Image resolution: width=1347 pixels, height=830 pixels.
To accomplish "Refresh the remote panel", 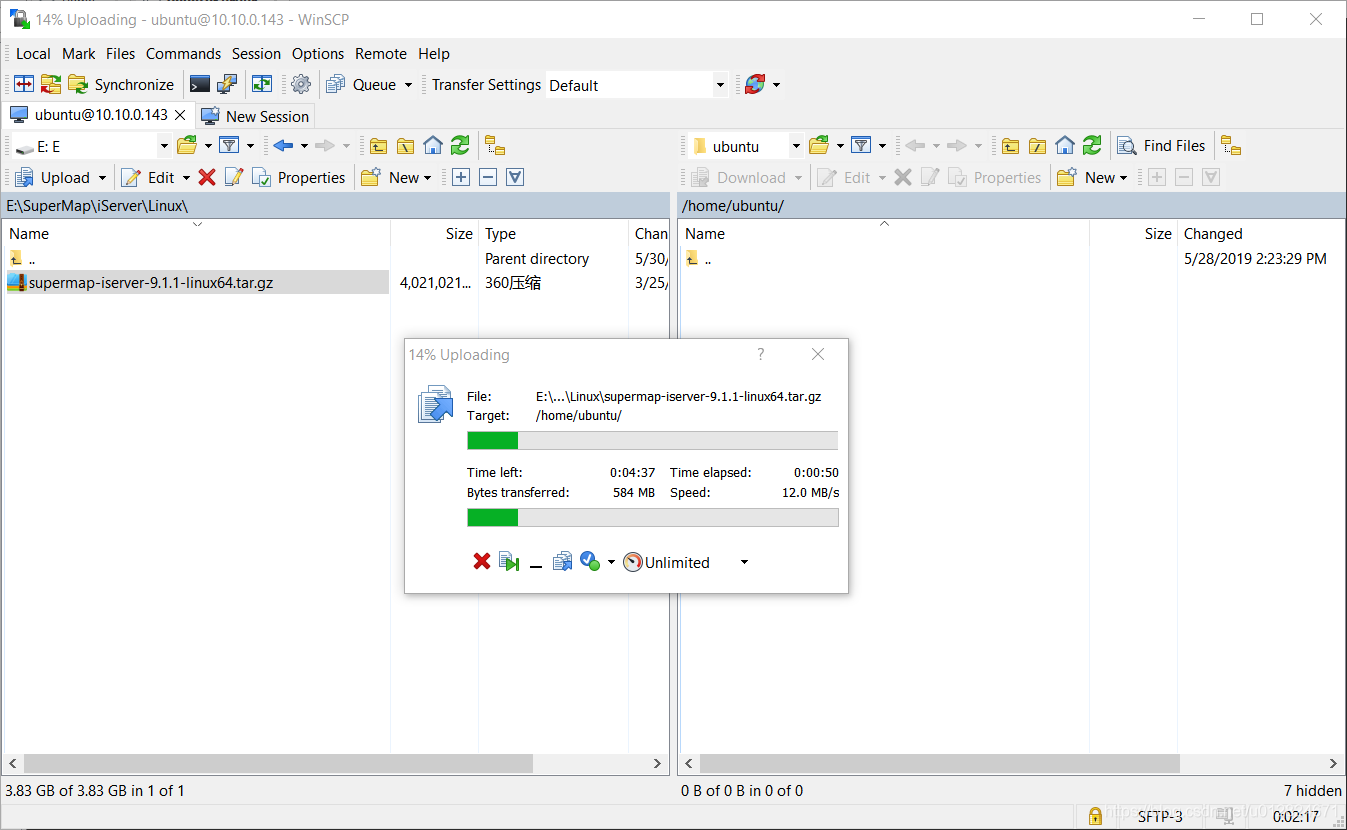I will click(1092, 146).
